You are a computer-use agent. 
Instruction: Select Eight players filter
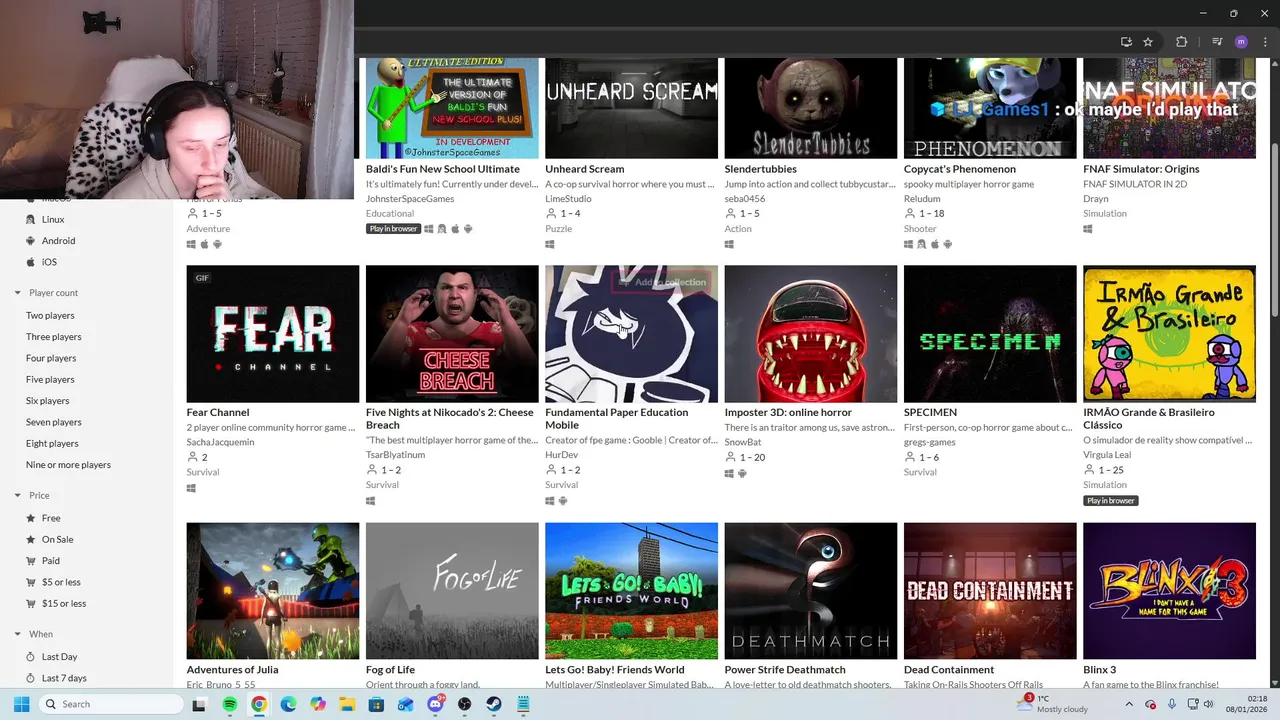pos(52,443)
